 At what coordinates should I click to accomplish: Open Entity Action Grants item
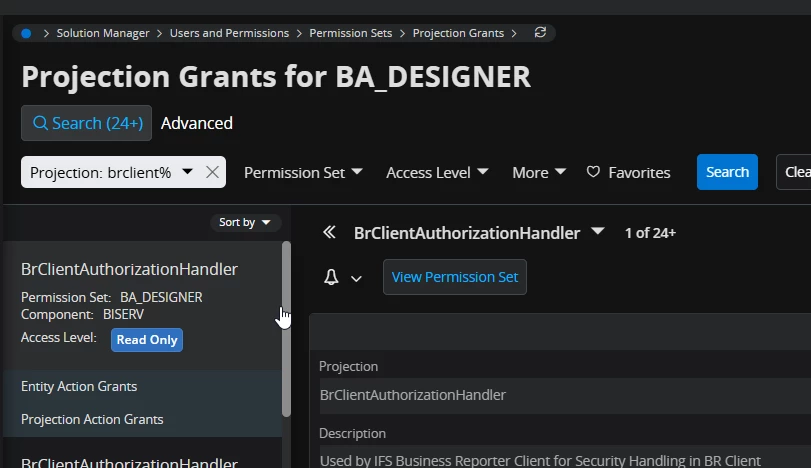click(79, 386)
